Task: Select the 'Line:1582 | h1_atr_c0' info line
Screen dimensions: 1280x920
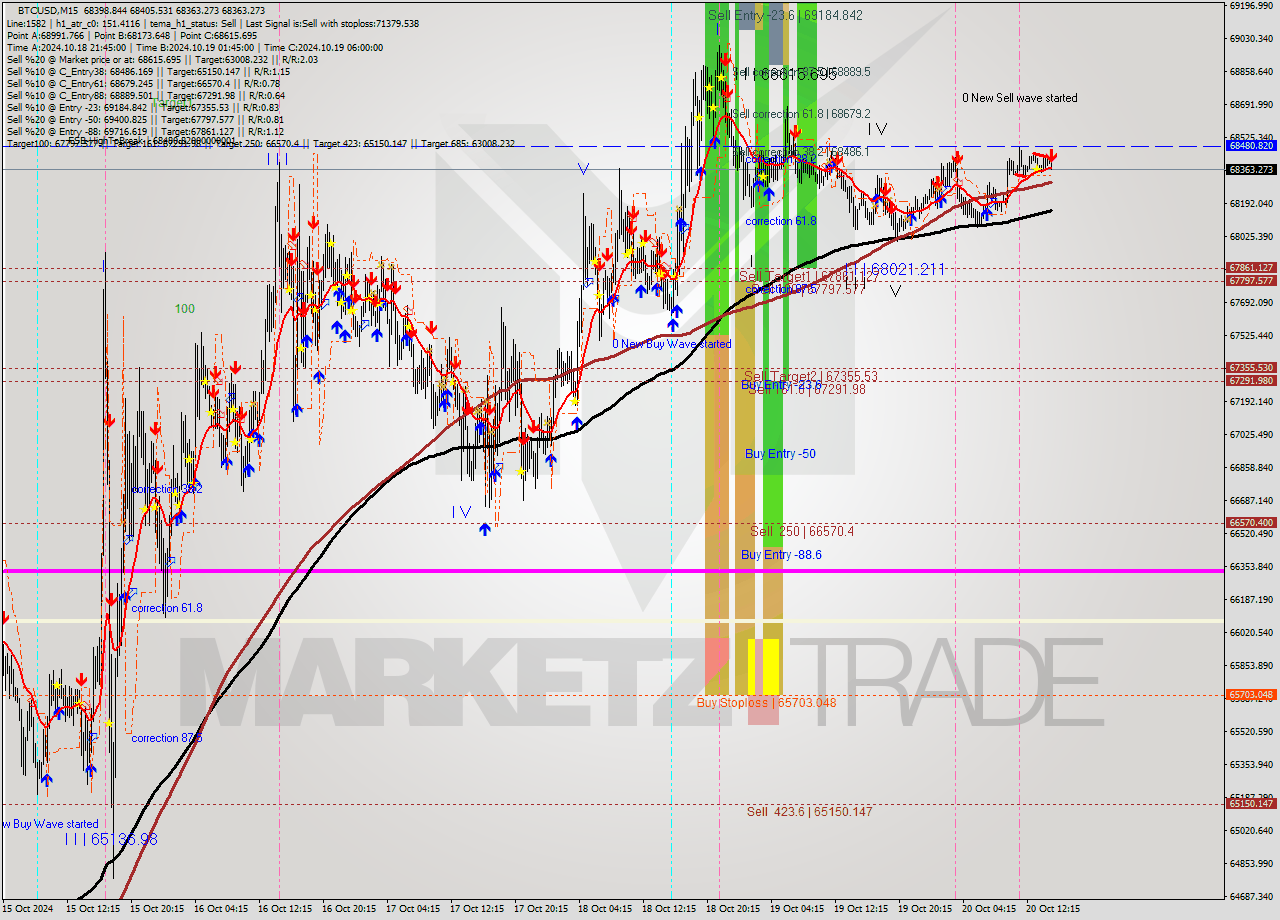Action: (213, 23)
